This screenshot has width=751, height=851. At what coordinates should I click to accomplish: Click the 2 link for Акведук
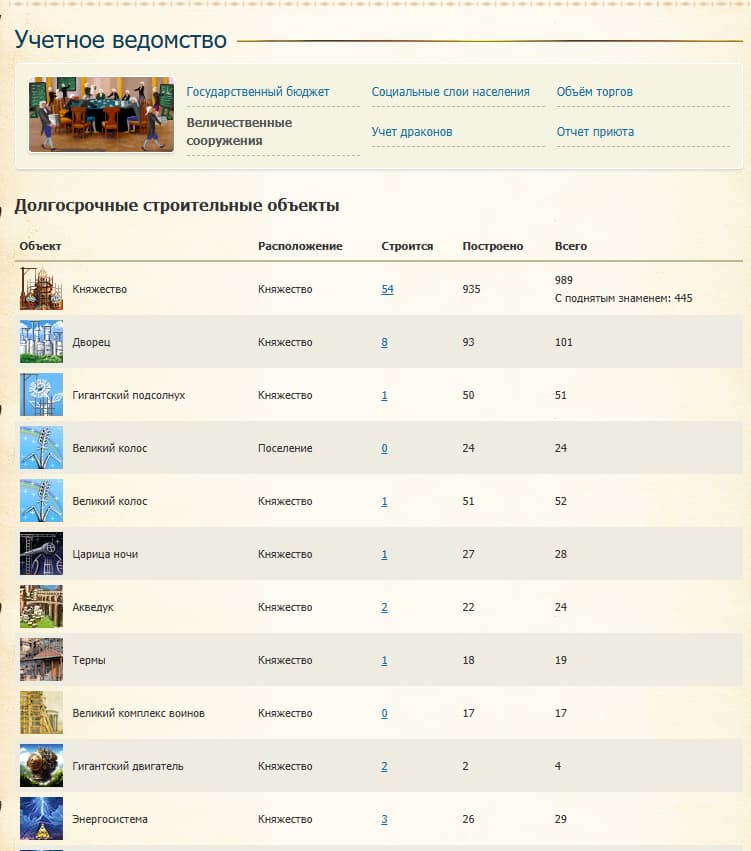[x=384, y=607]
